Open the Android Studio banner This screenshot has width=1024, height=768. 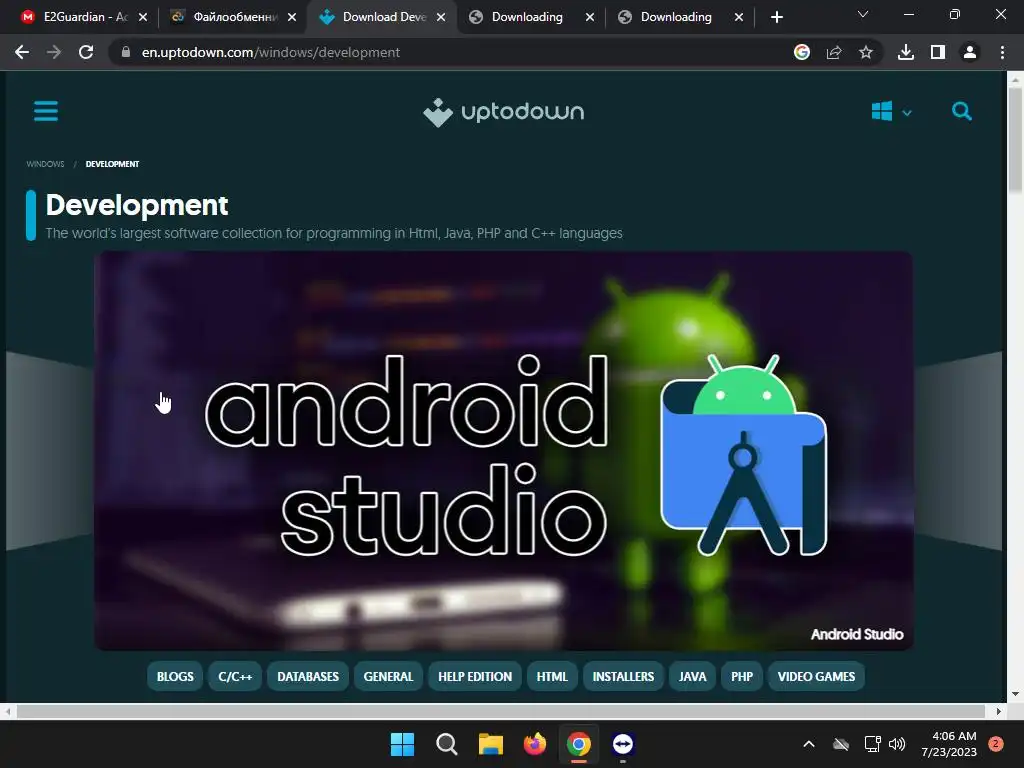(504, 451)
